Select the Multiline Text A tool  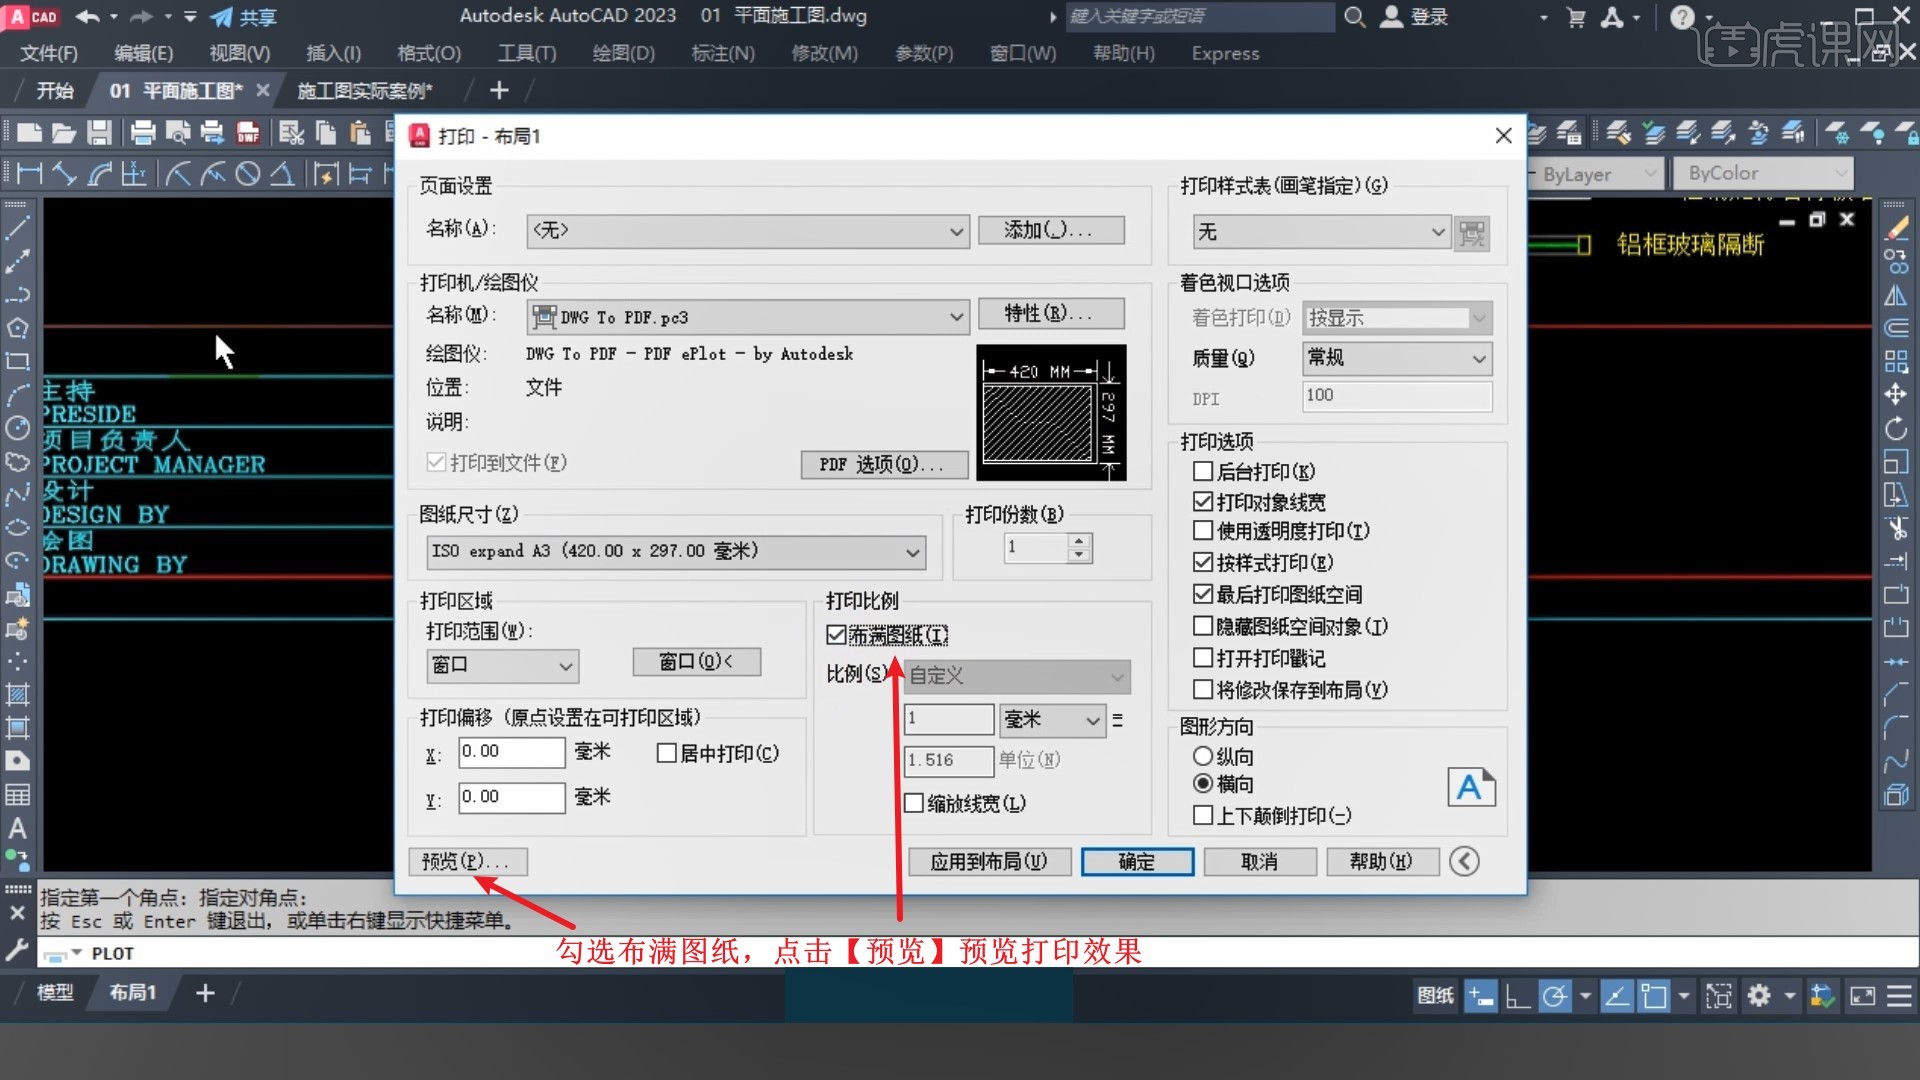click(17, 828)
